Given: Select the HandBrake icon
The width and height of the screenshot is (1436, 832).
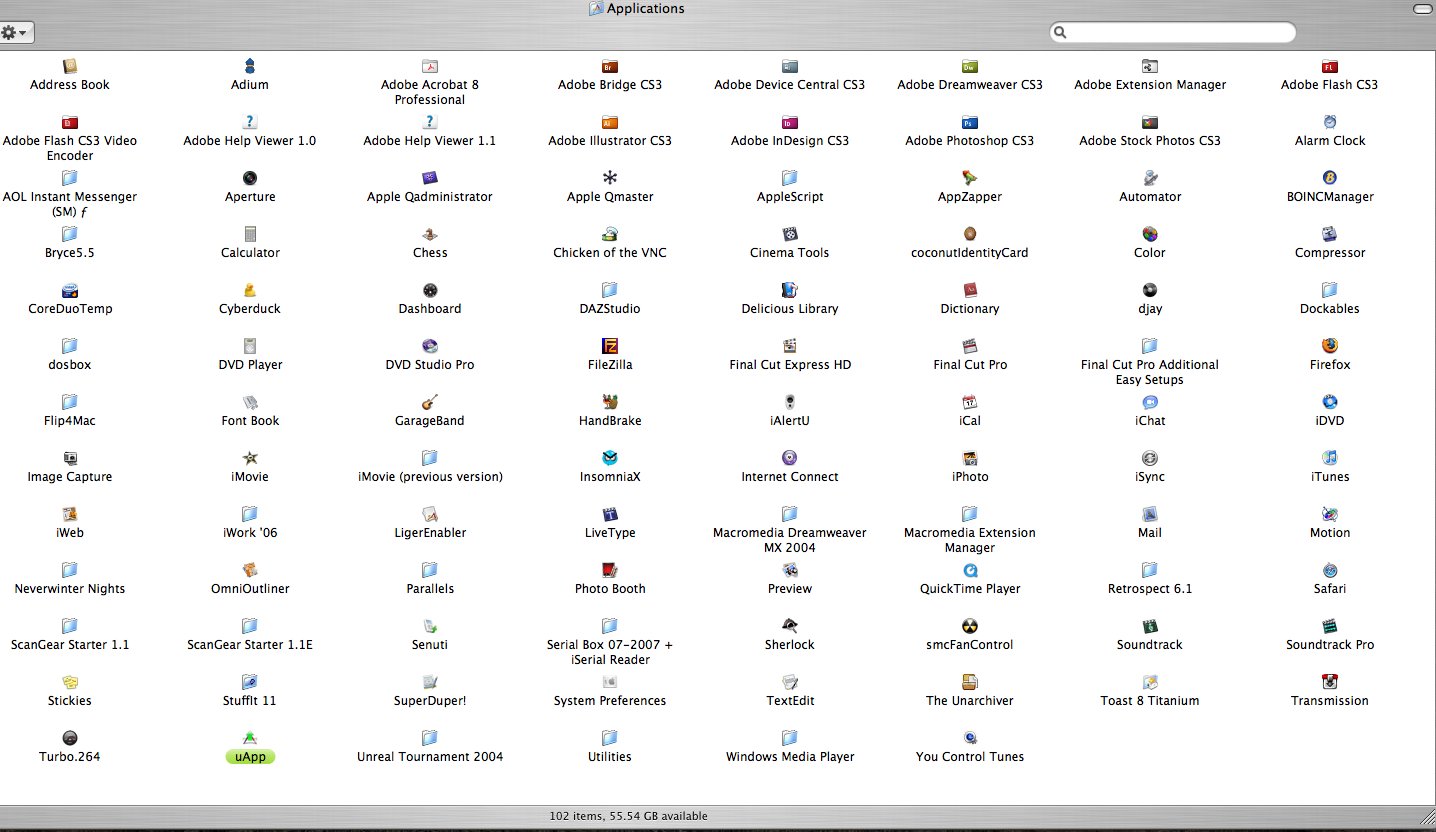Looking at the screenshot, I should [610, 402].
